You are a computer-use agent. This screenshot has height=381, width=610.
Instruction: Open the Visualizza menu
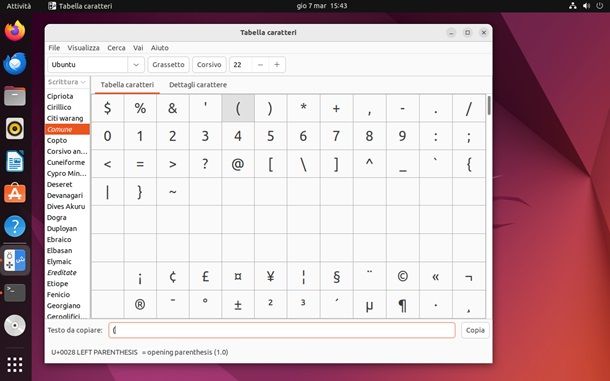pos(83,48)
